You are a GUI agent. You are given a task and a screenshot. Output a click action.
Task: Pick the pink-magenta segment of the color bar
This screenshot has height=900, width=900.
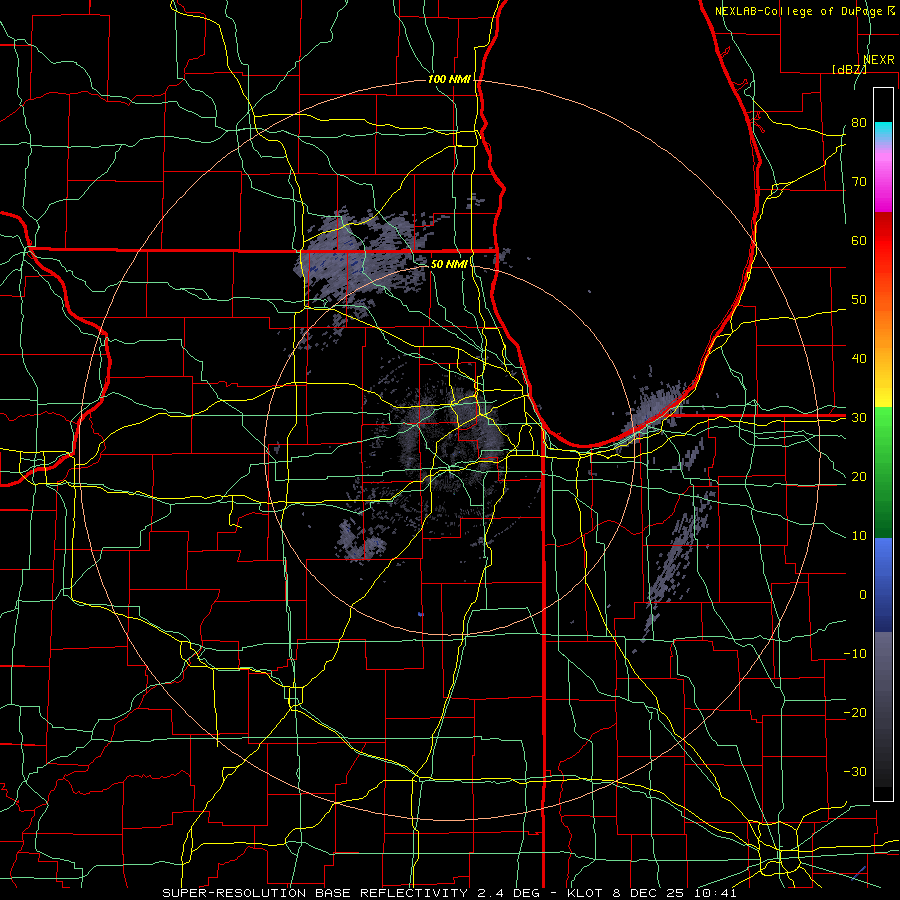pos(883,178)
